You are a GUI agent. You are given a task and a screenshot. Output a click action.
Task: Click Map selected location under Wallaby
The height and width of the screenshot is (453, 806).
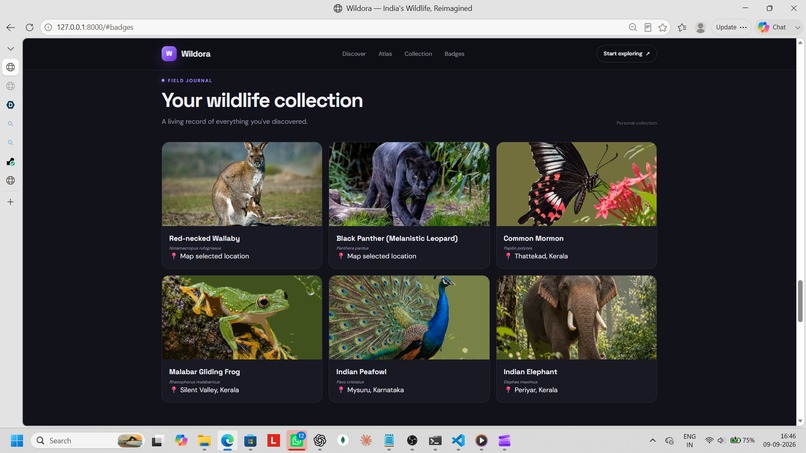pyautogui.click(x=214, y=256)
